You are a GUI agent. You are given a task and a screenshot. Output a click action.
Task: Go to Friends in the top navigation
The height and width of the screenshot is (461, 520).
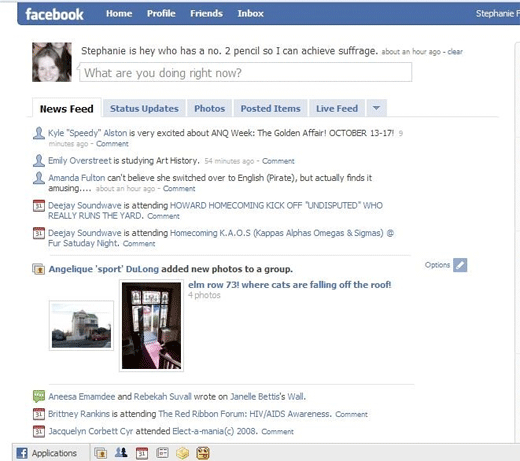(206, 13)
